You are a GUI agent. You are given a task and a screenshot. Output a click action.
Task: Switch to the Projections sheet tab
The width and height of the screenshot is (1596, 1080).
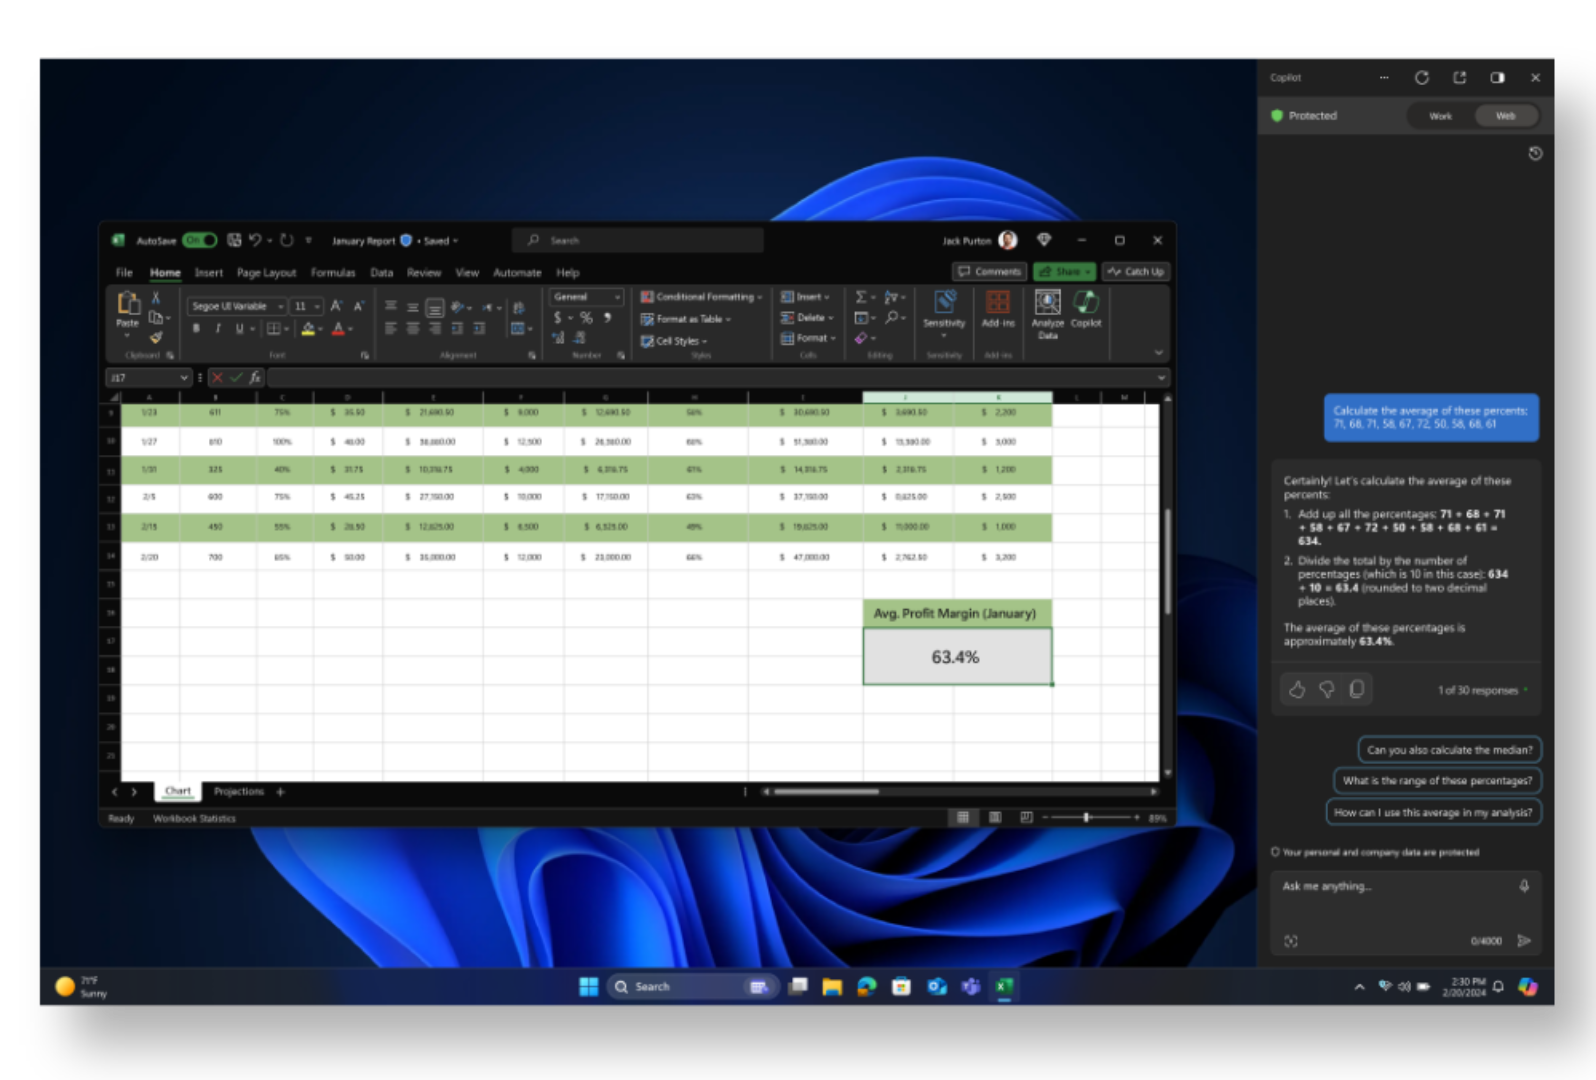pyautogui.click(x=238, y=791)
